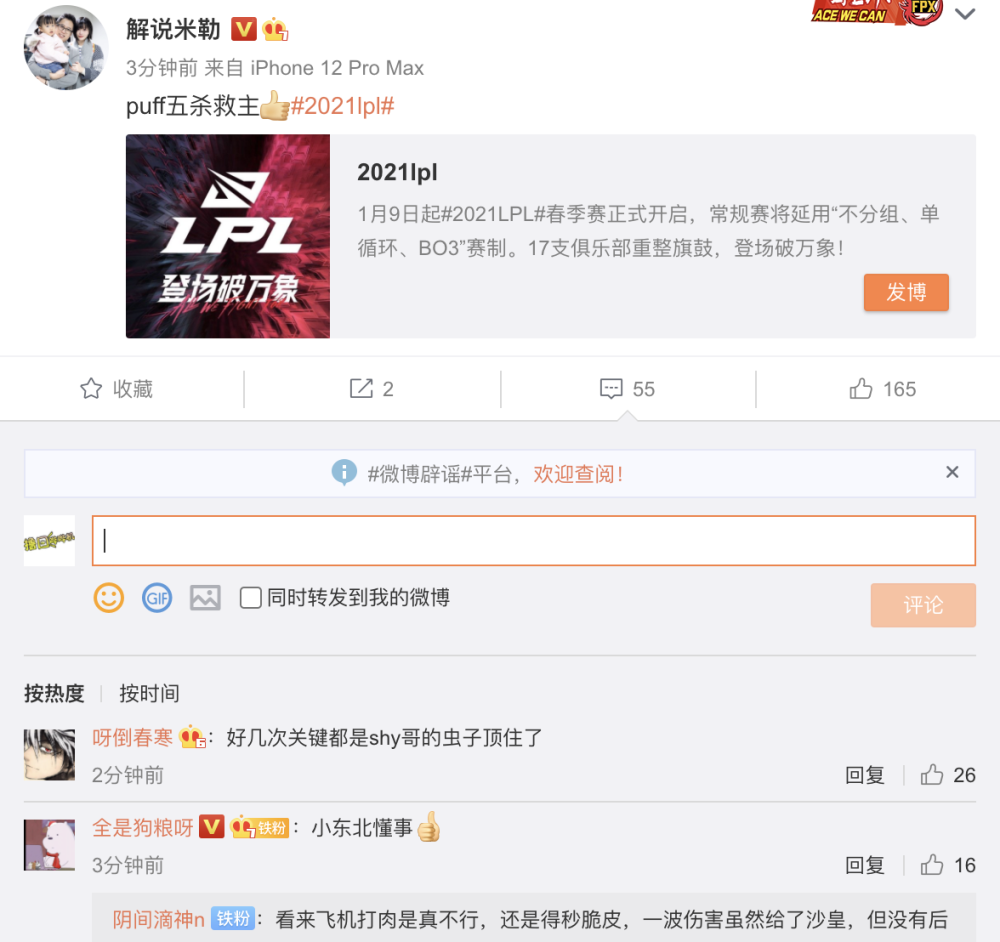Open the LPL 登场破万象 topic thumbnail
The height and width of the screenshot is (942, 1000).
click(228, 236)
